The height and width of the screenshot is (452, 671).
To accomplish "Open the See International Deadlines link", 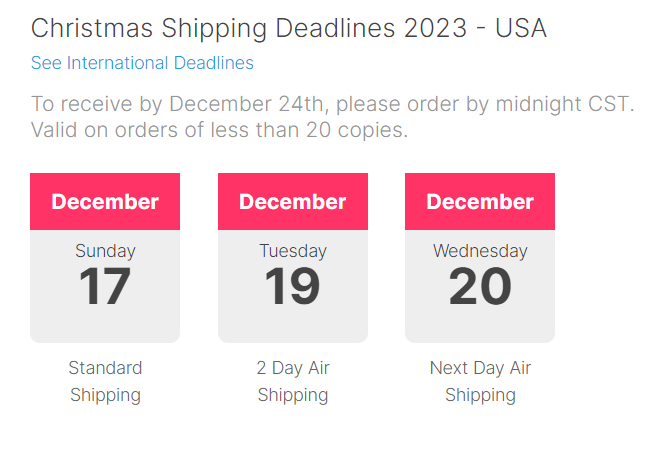I will click(142, 63).
